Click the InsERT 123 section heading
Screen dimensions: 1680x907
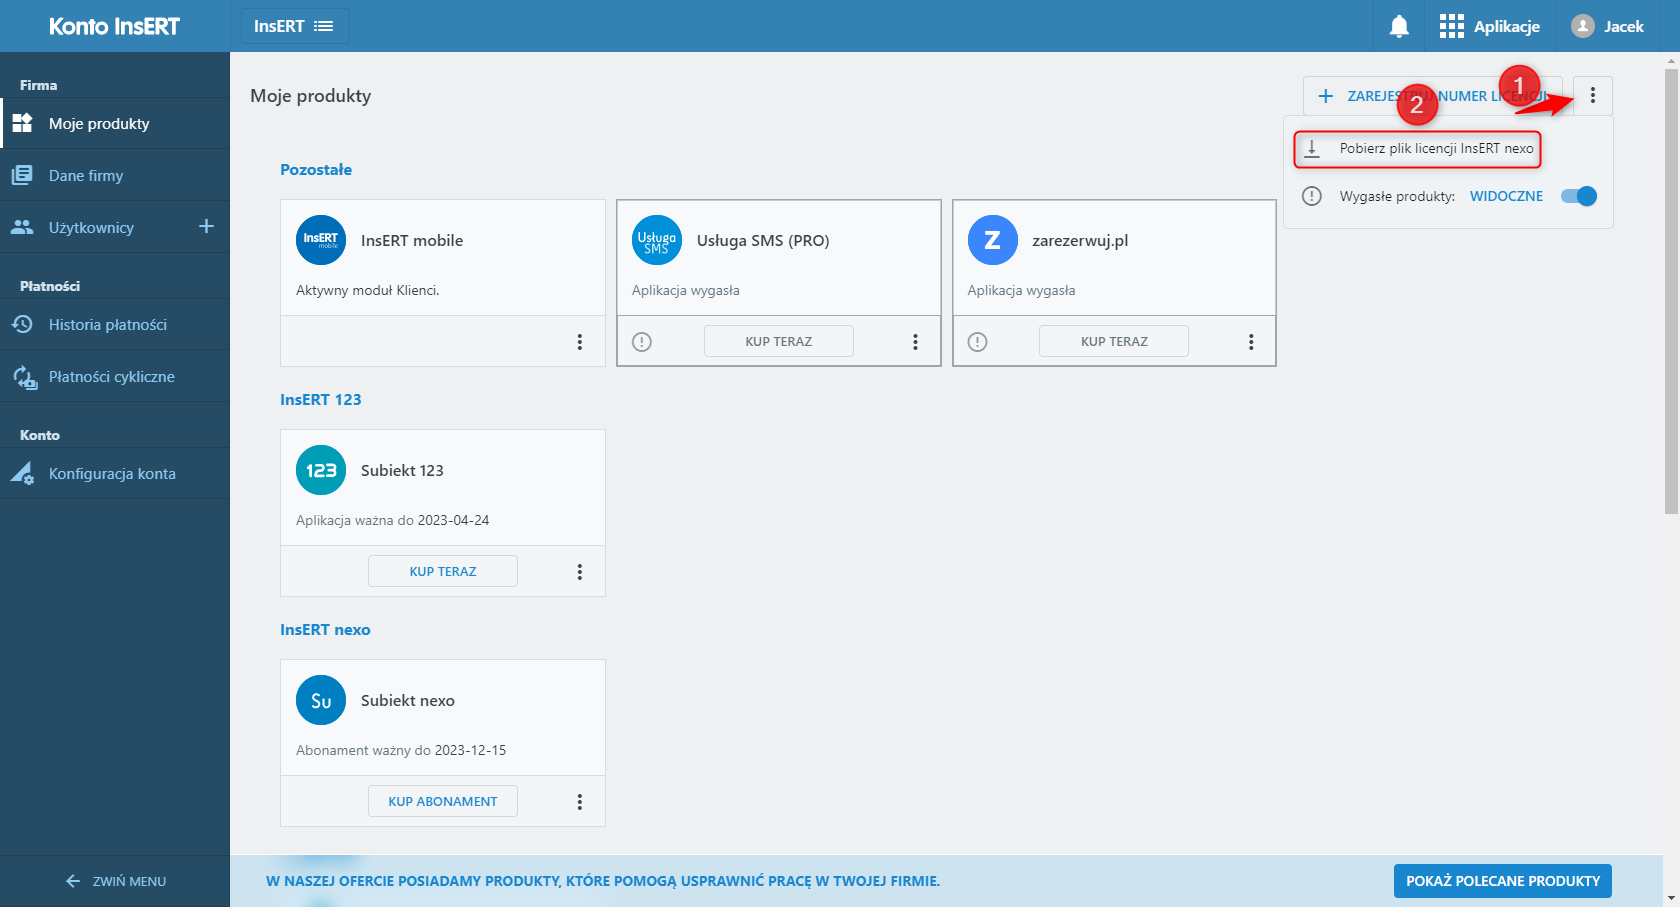(x=321, y=400)
